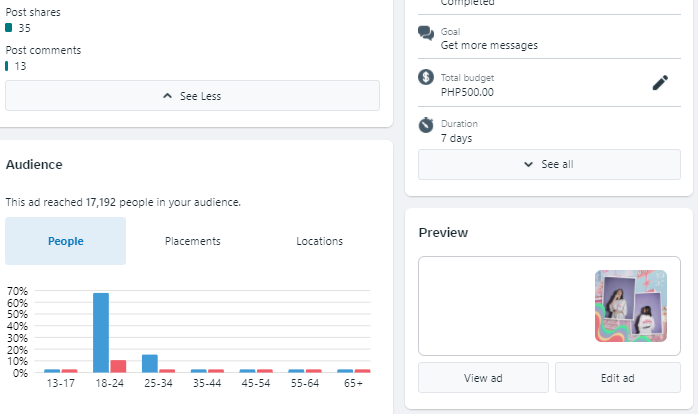The image size is (698, 414).
Task: Select the Locations tab
Action: pos(319,241)
